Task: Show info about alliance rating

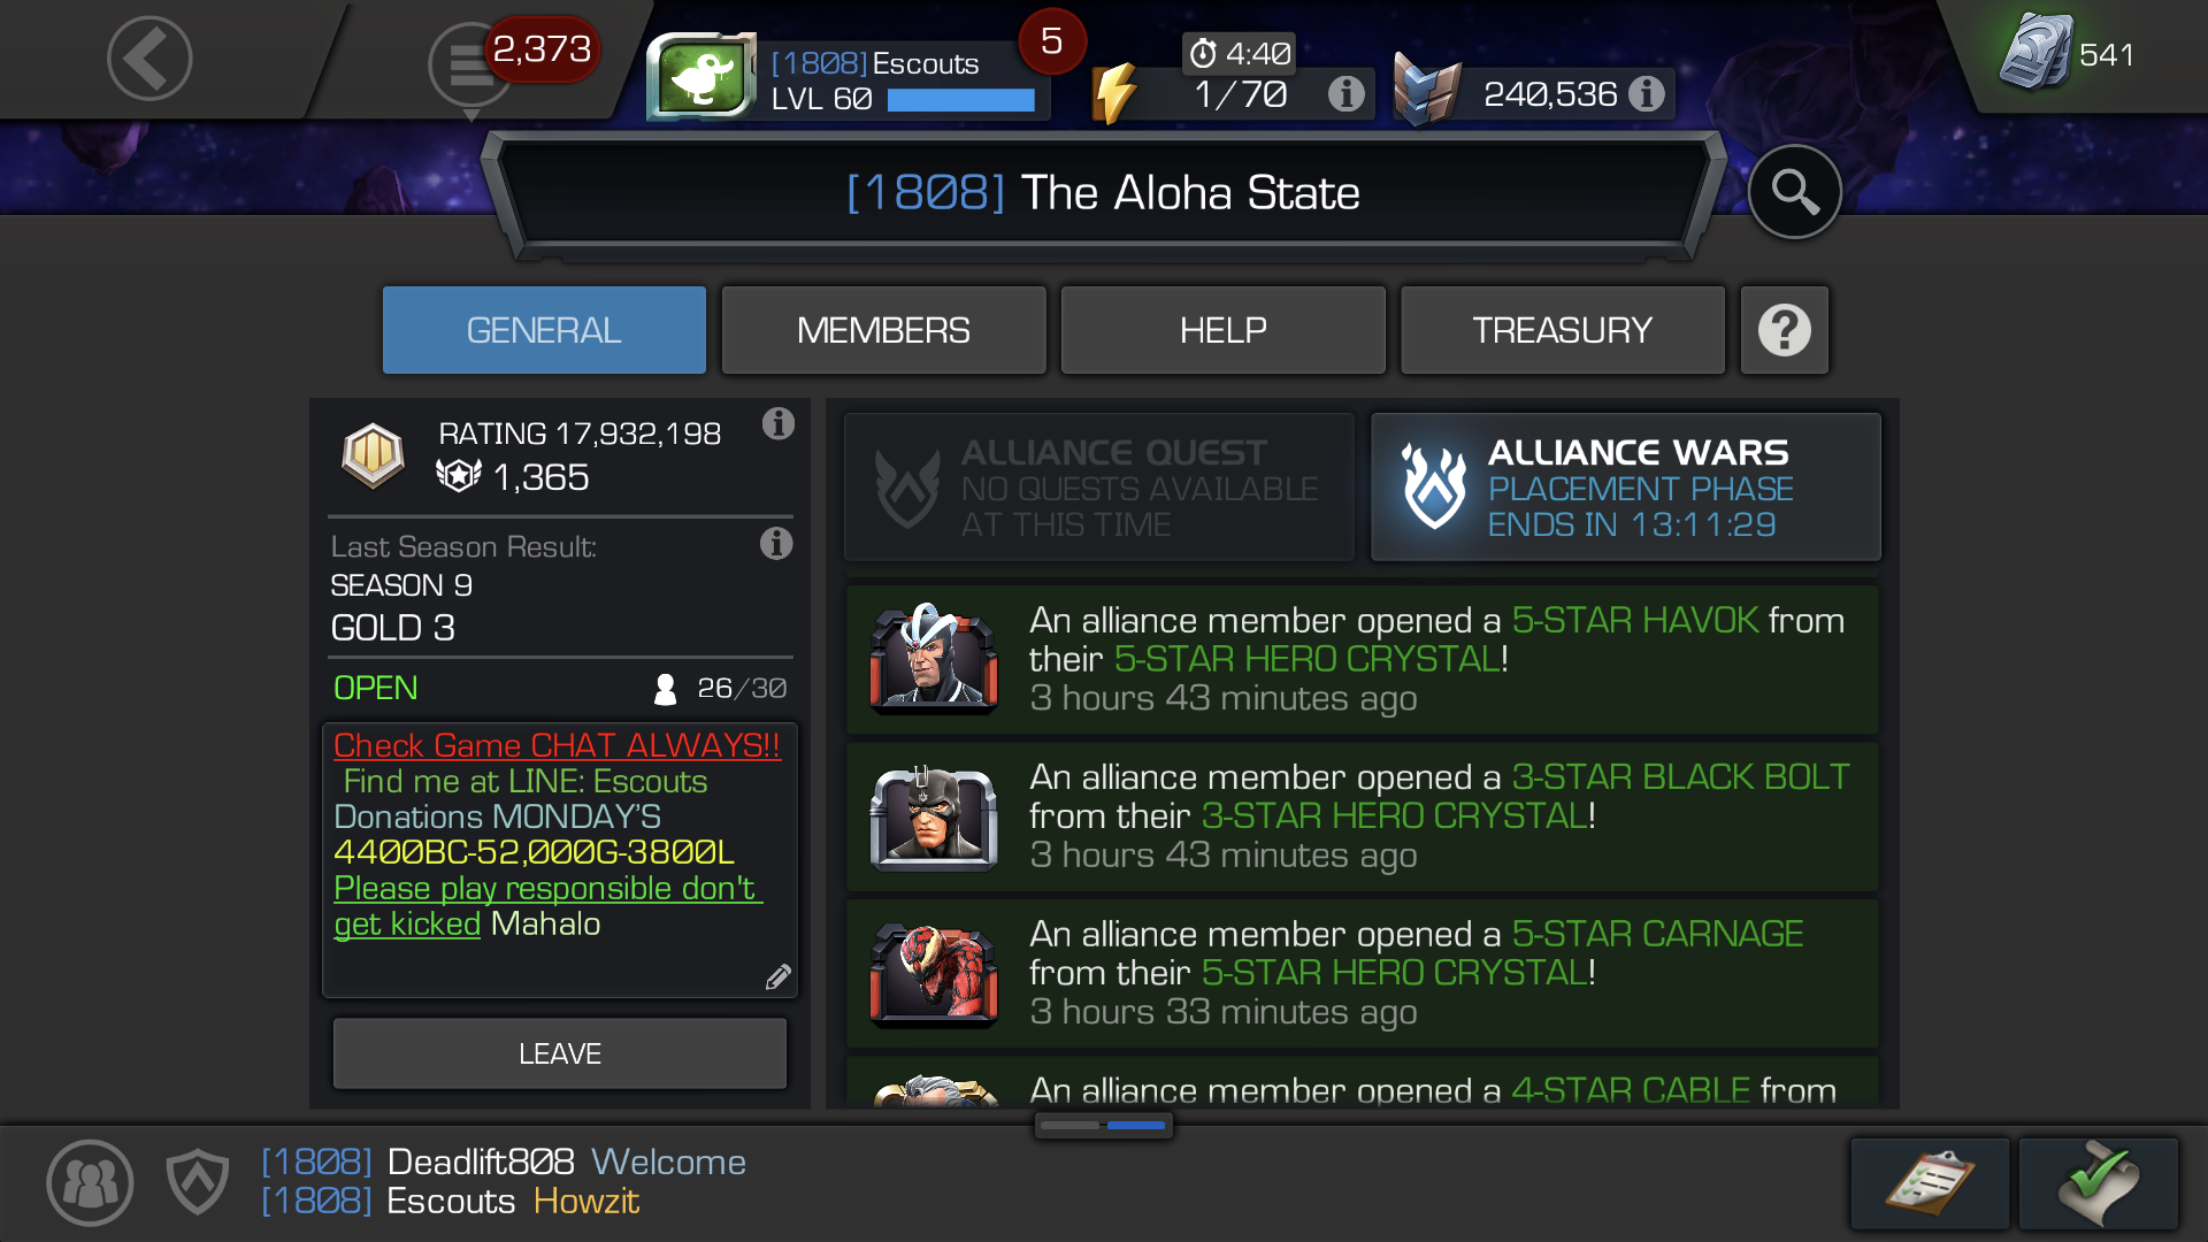Action: (x=778, y=424)
